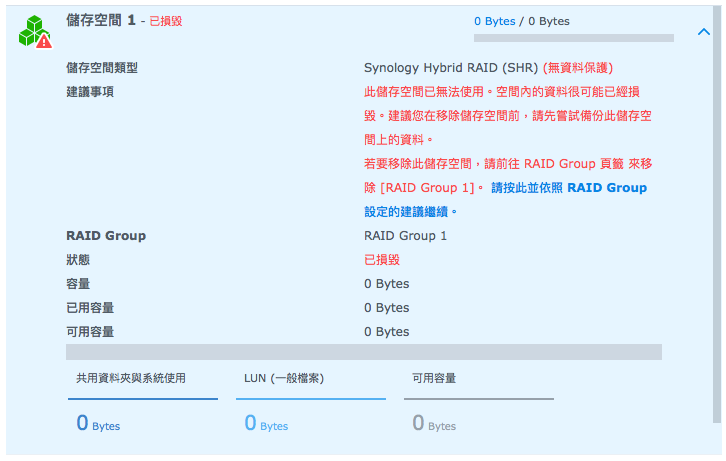Click the 可用容量 row label above bar
The image size is (726, 461).
tap(90, 332)
